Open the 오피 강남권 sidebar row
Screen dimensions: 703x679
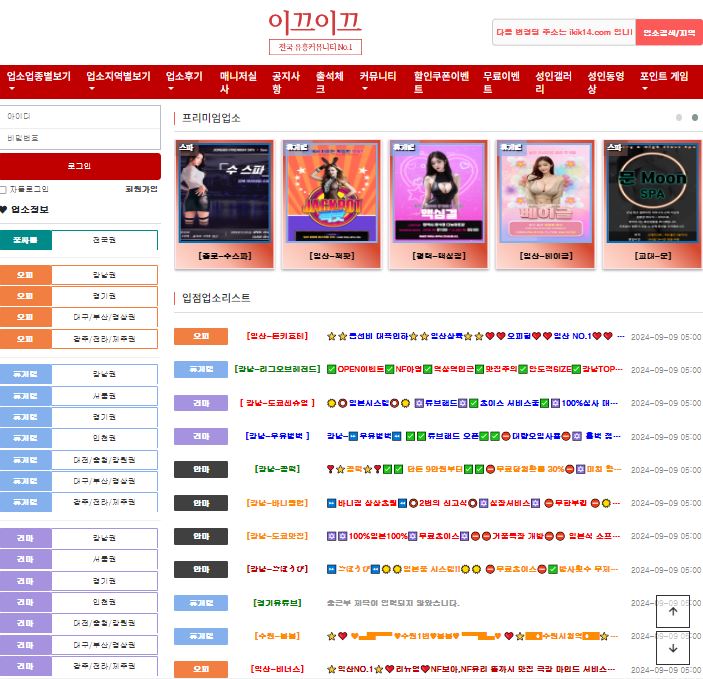tap(79, 275)
